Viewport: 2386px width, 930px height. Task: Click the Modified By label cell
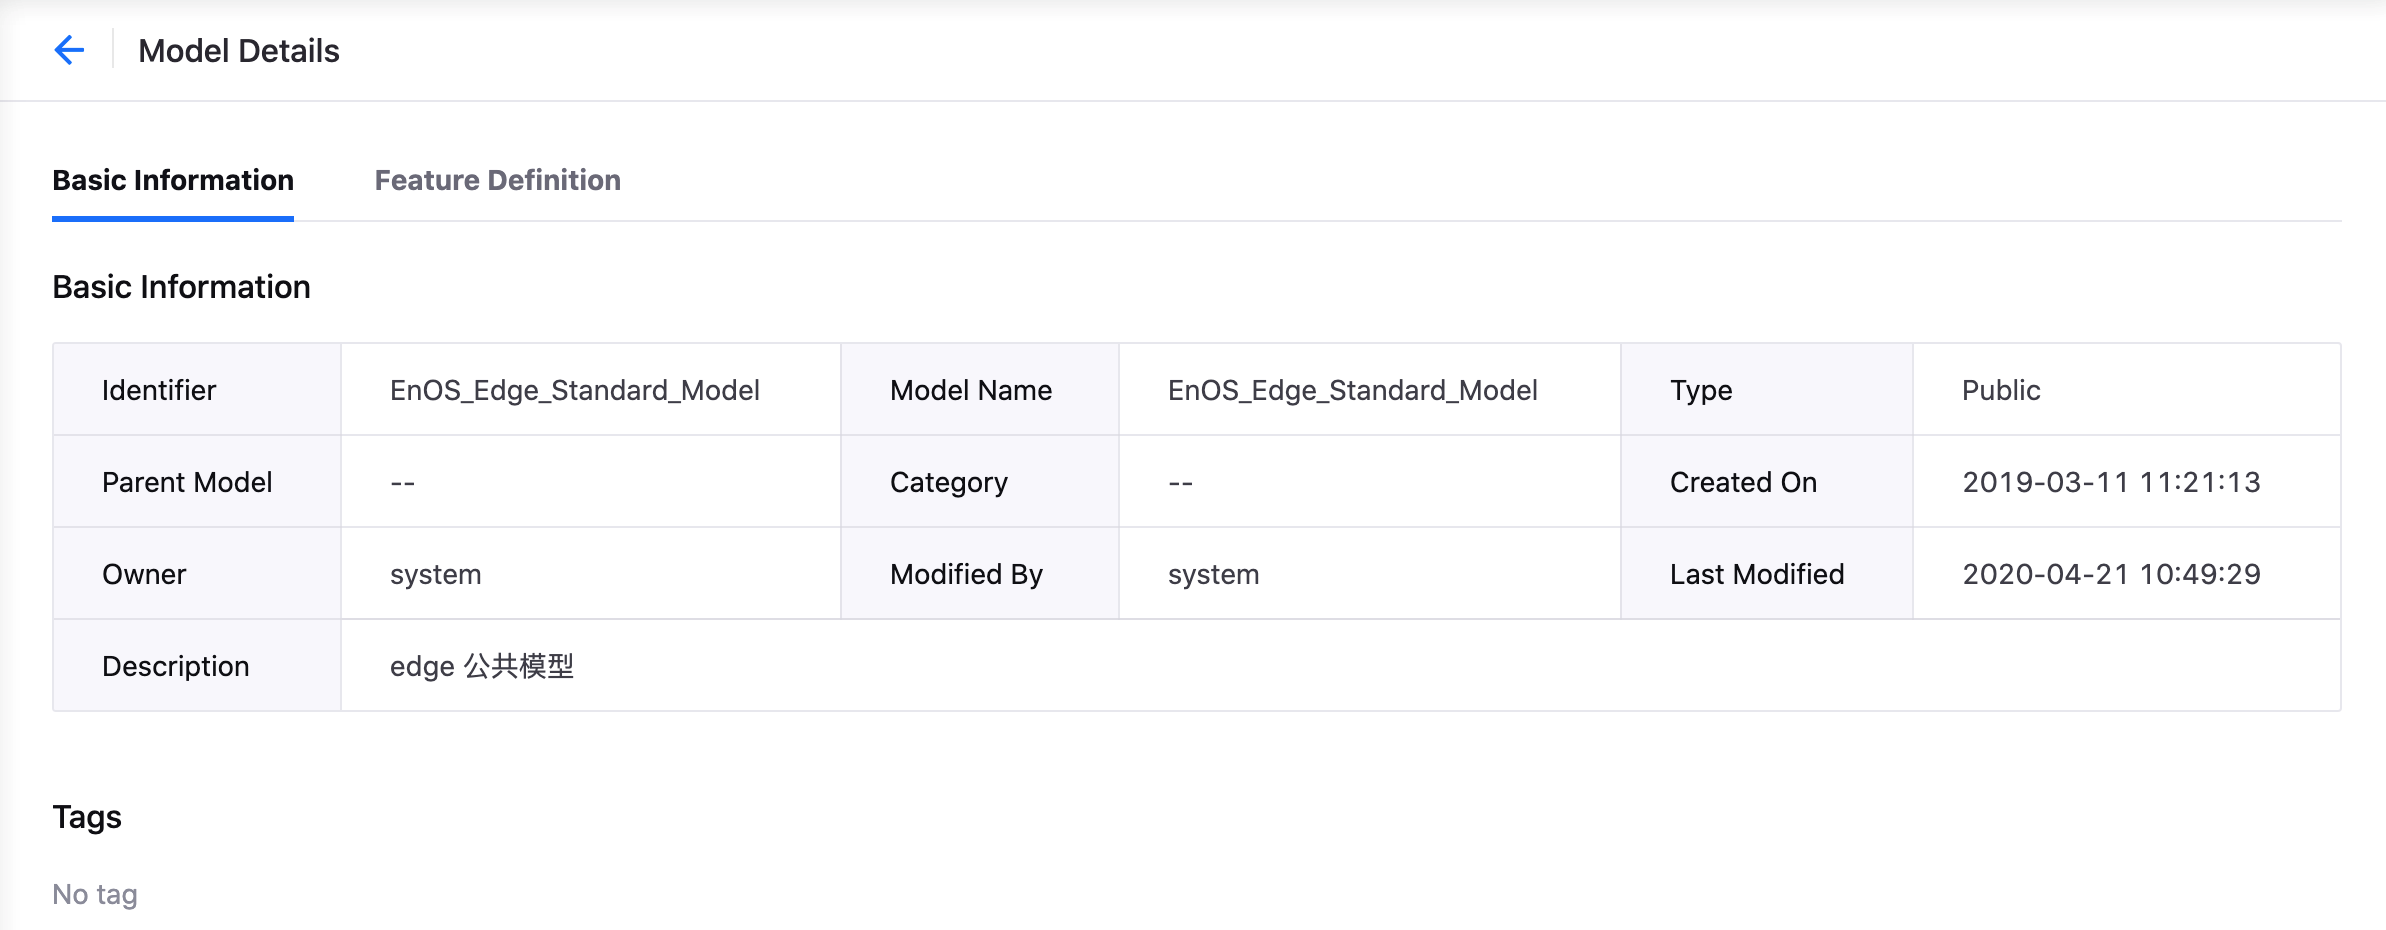pyautogui.click(x=980, y=574)
